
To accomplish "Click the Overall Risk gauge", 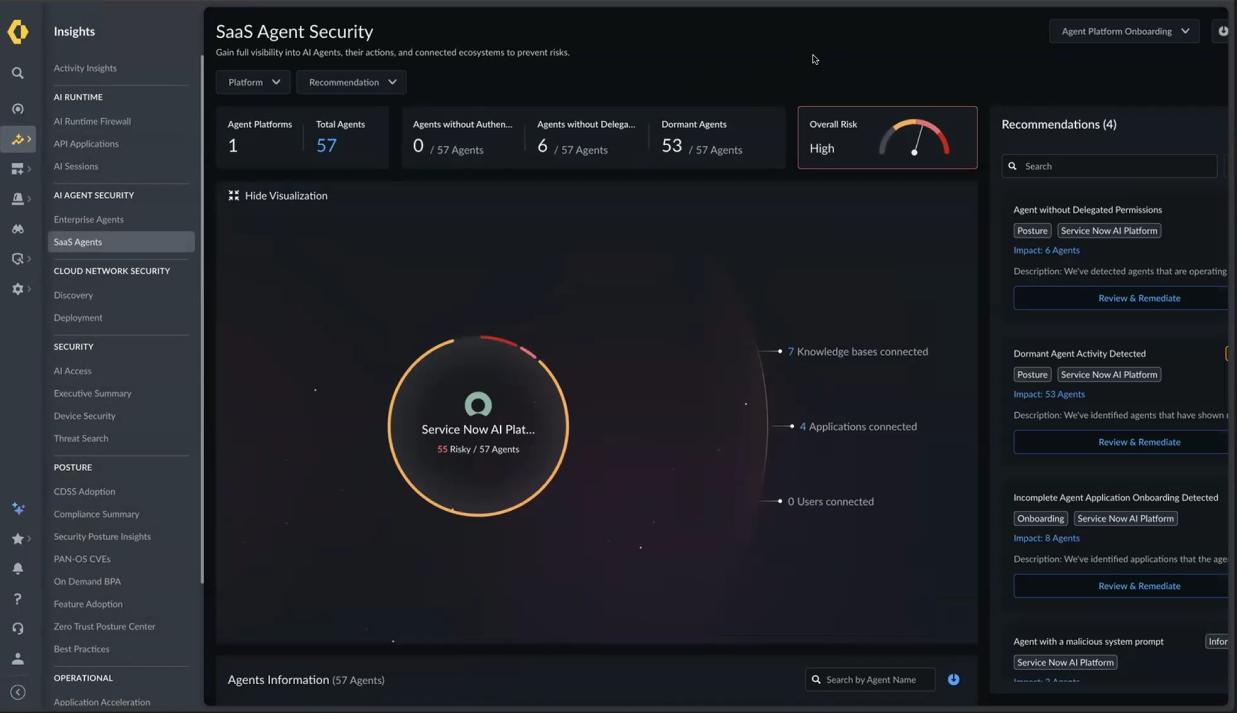I will (x=914, y=138).
